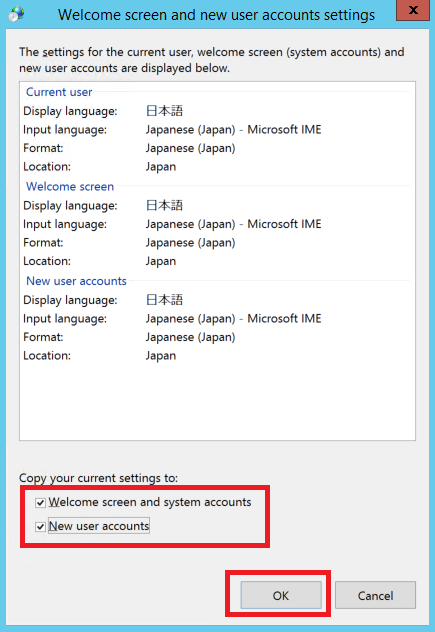
Task: Click Current user's Location value Japan
Action: [x=161, y=167]
